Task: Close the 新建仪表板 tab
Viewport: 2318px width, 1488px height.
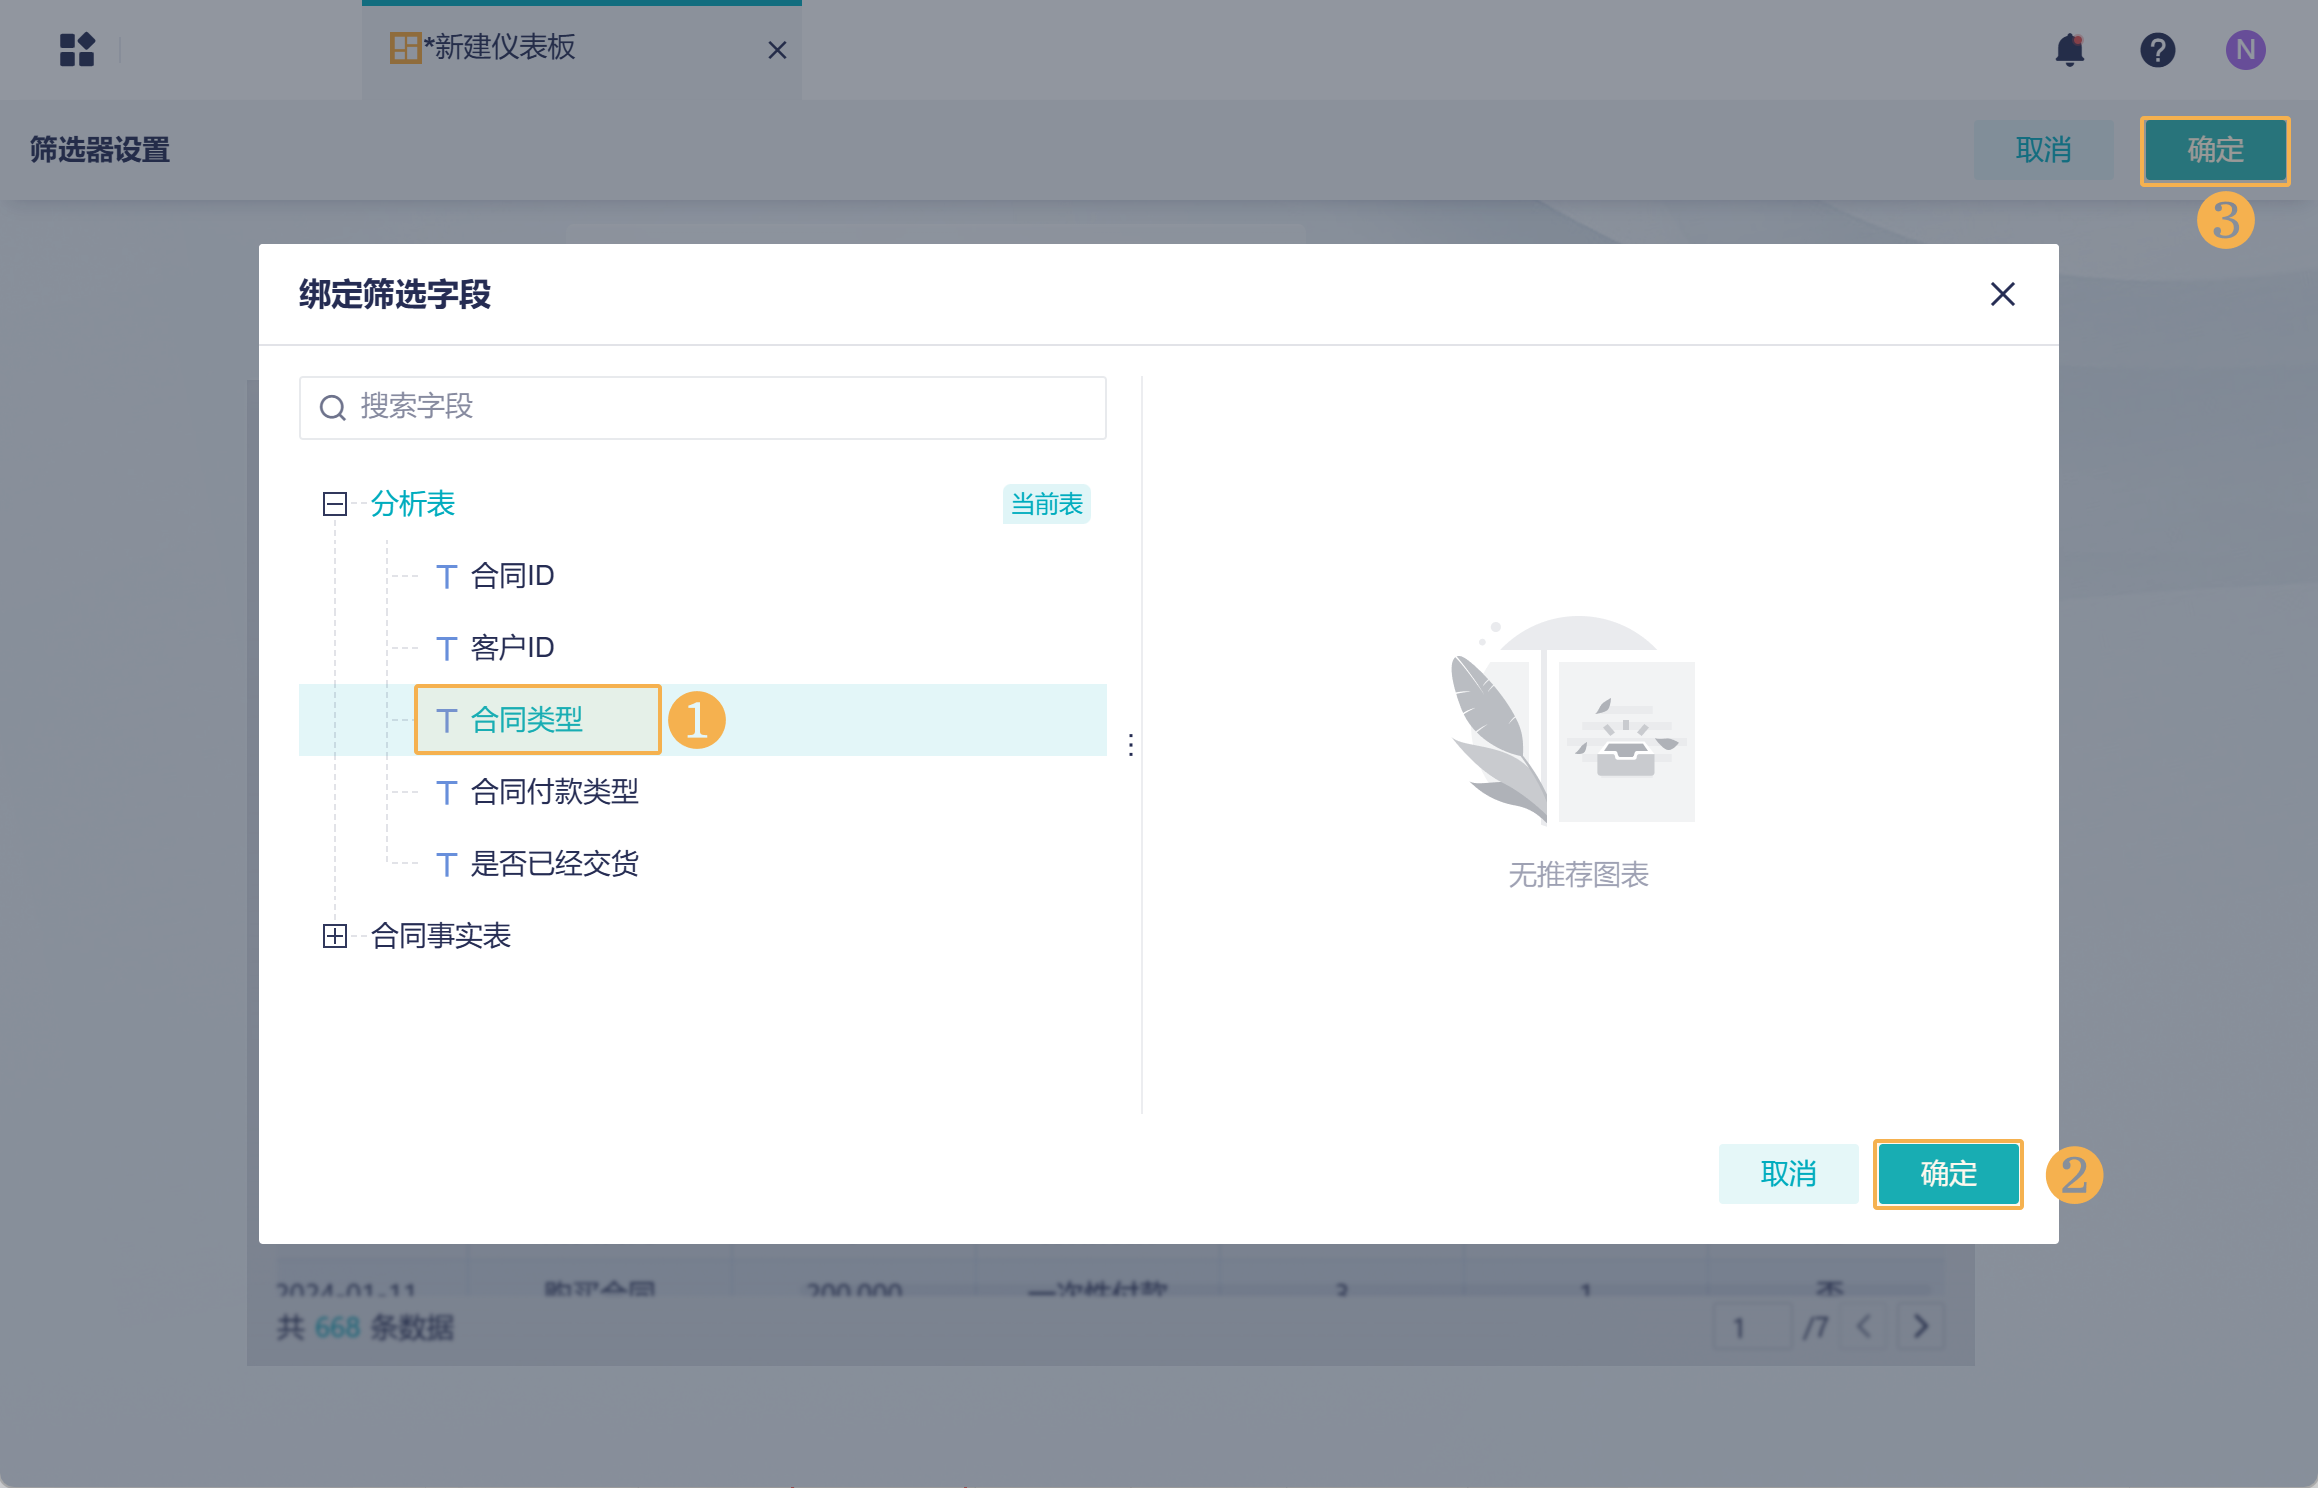Action: (x=777, y=50)
